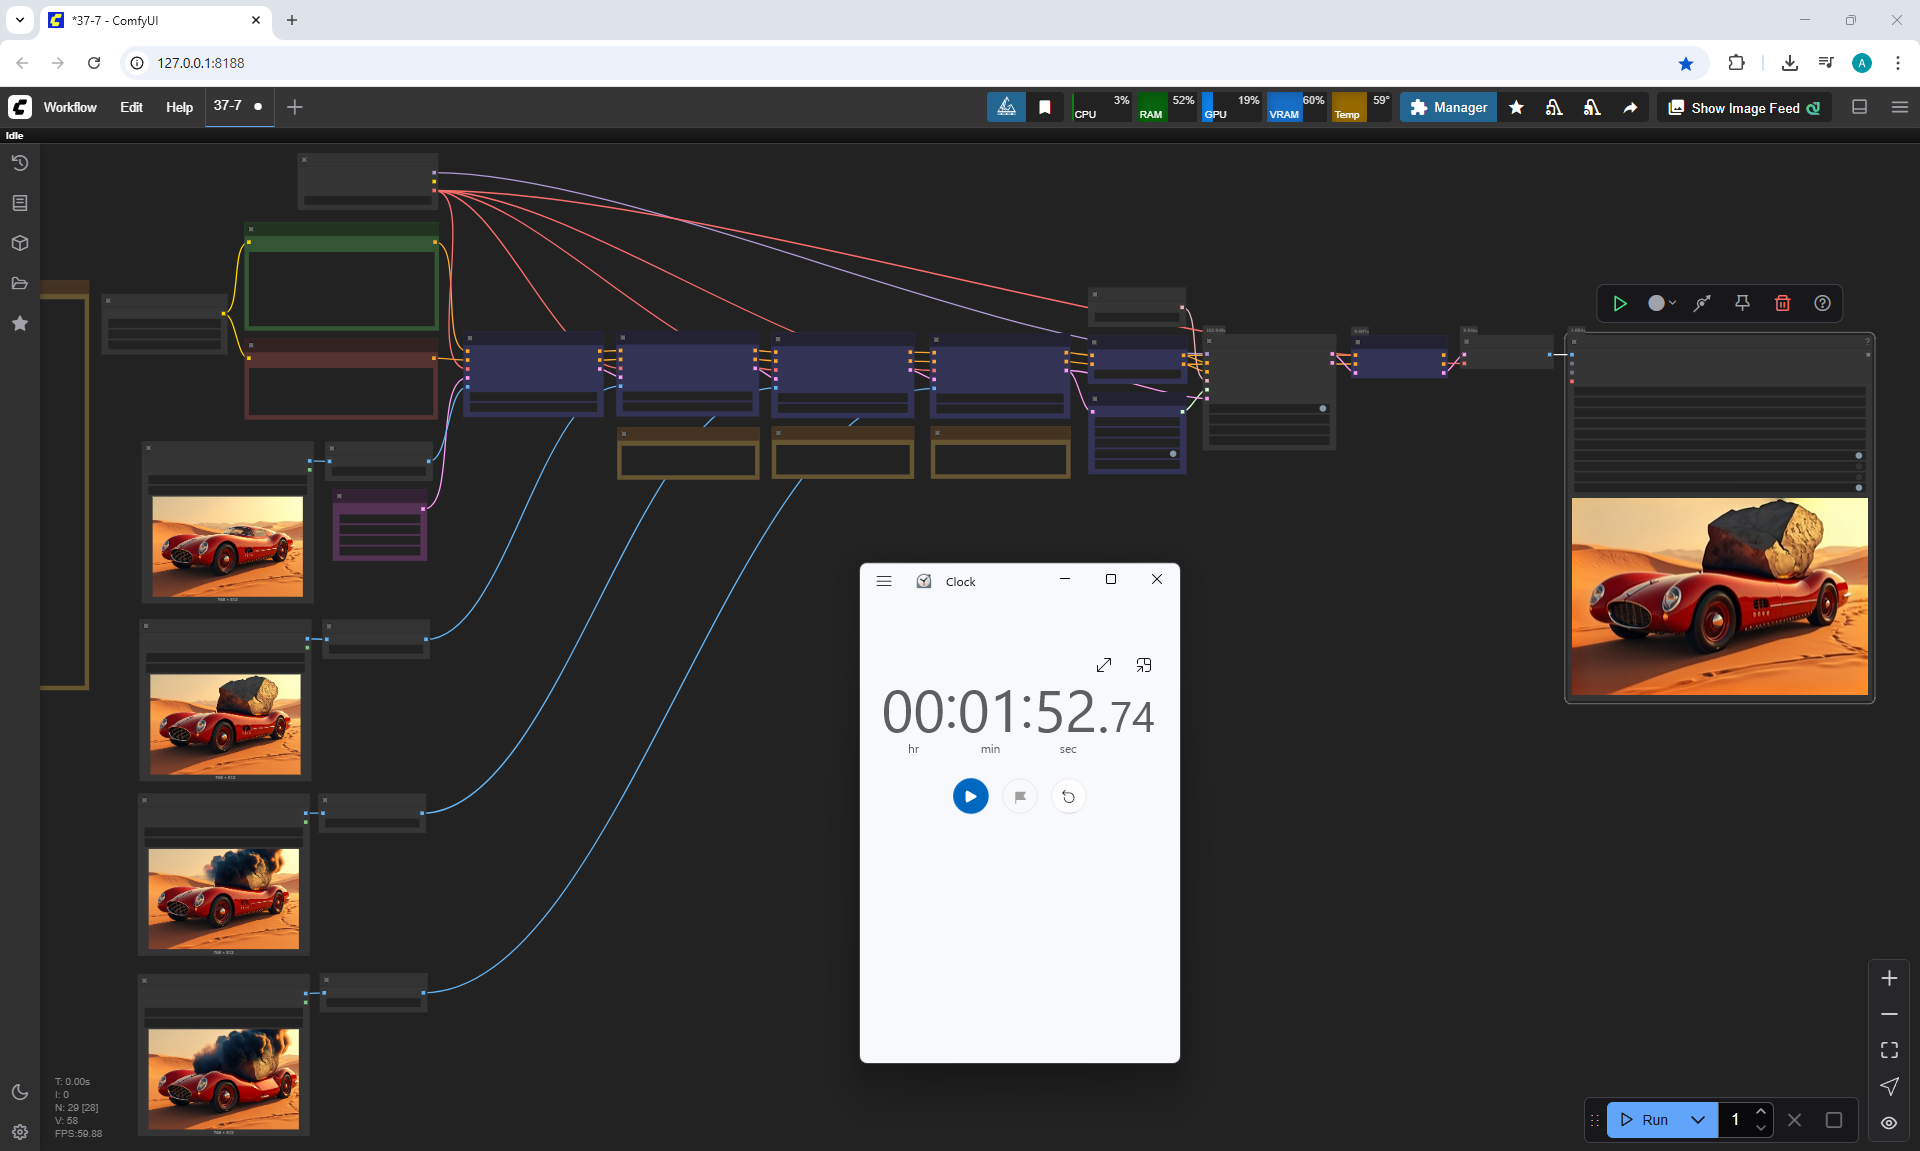Click the bypass node arrow icon
This screenshot has width=1920, height=1151.
pos(1702,303)
